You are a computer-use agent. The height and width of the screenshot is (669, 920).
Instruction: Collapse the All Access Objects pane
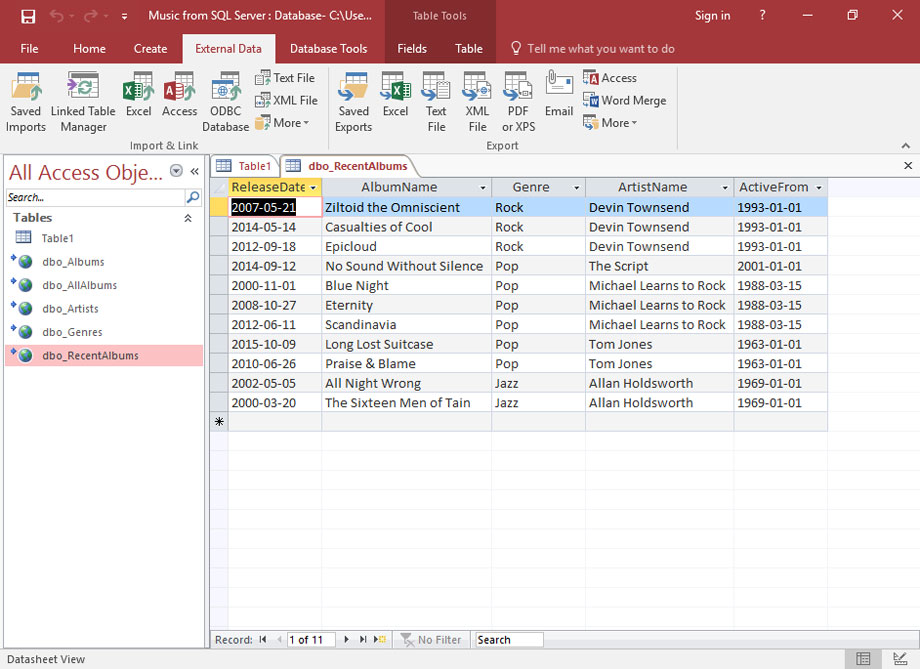[194, 172]
